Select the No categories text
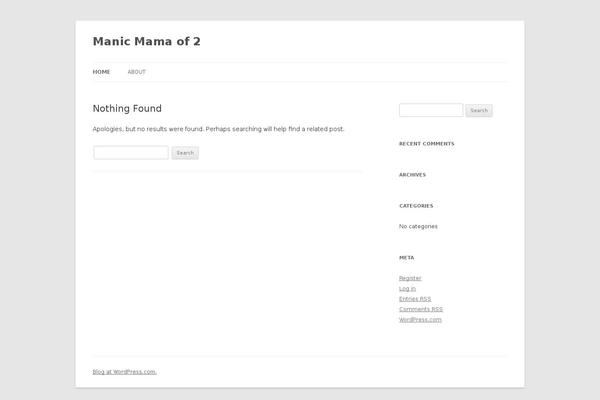600x400 pixels. coord(418,227)
